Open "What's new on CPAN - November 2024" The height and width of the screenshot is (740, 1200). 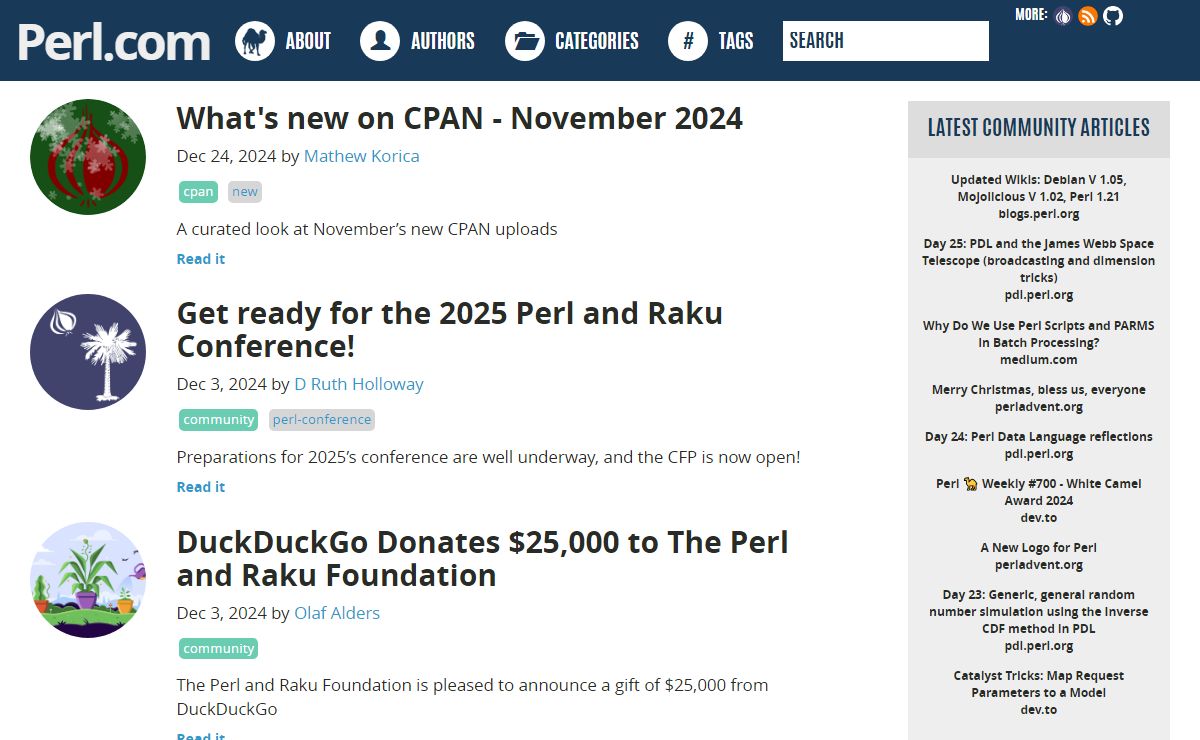[x=460, y=118]
